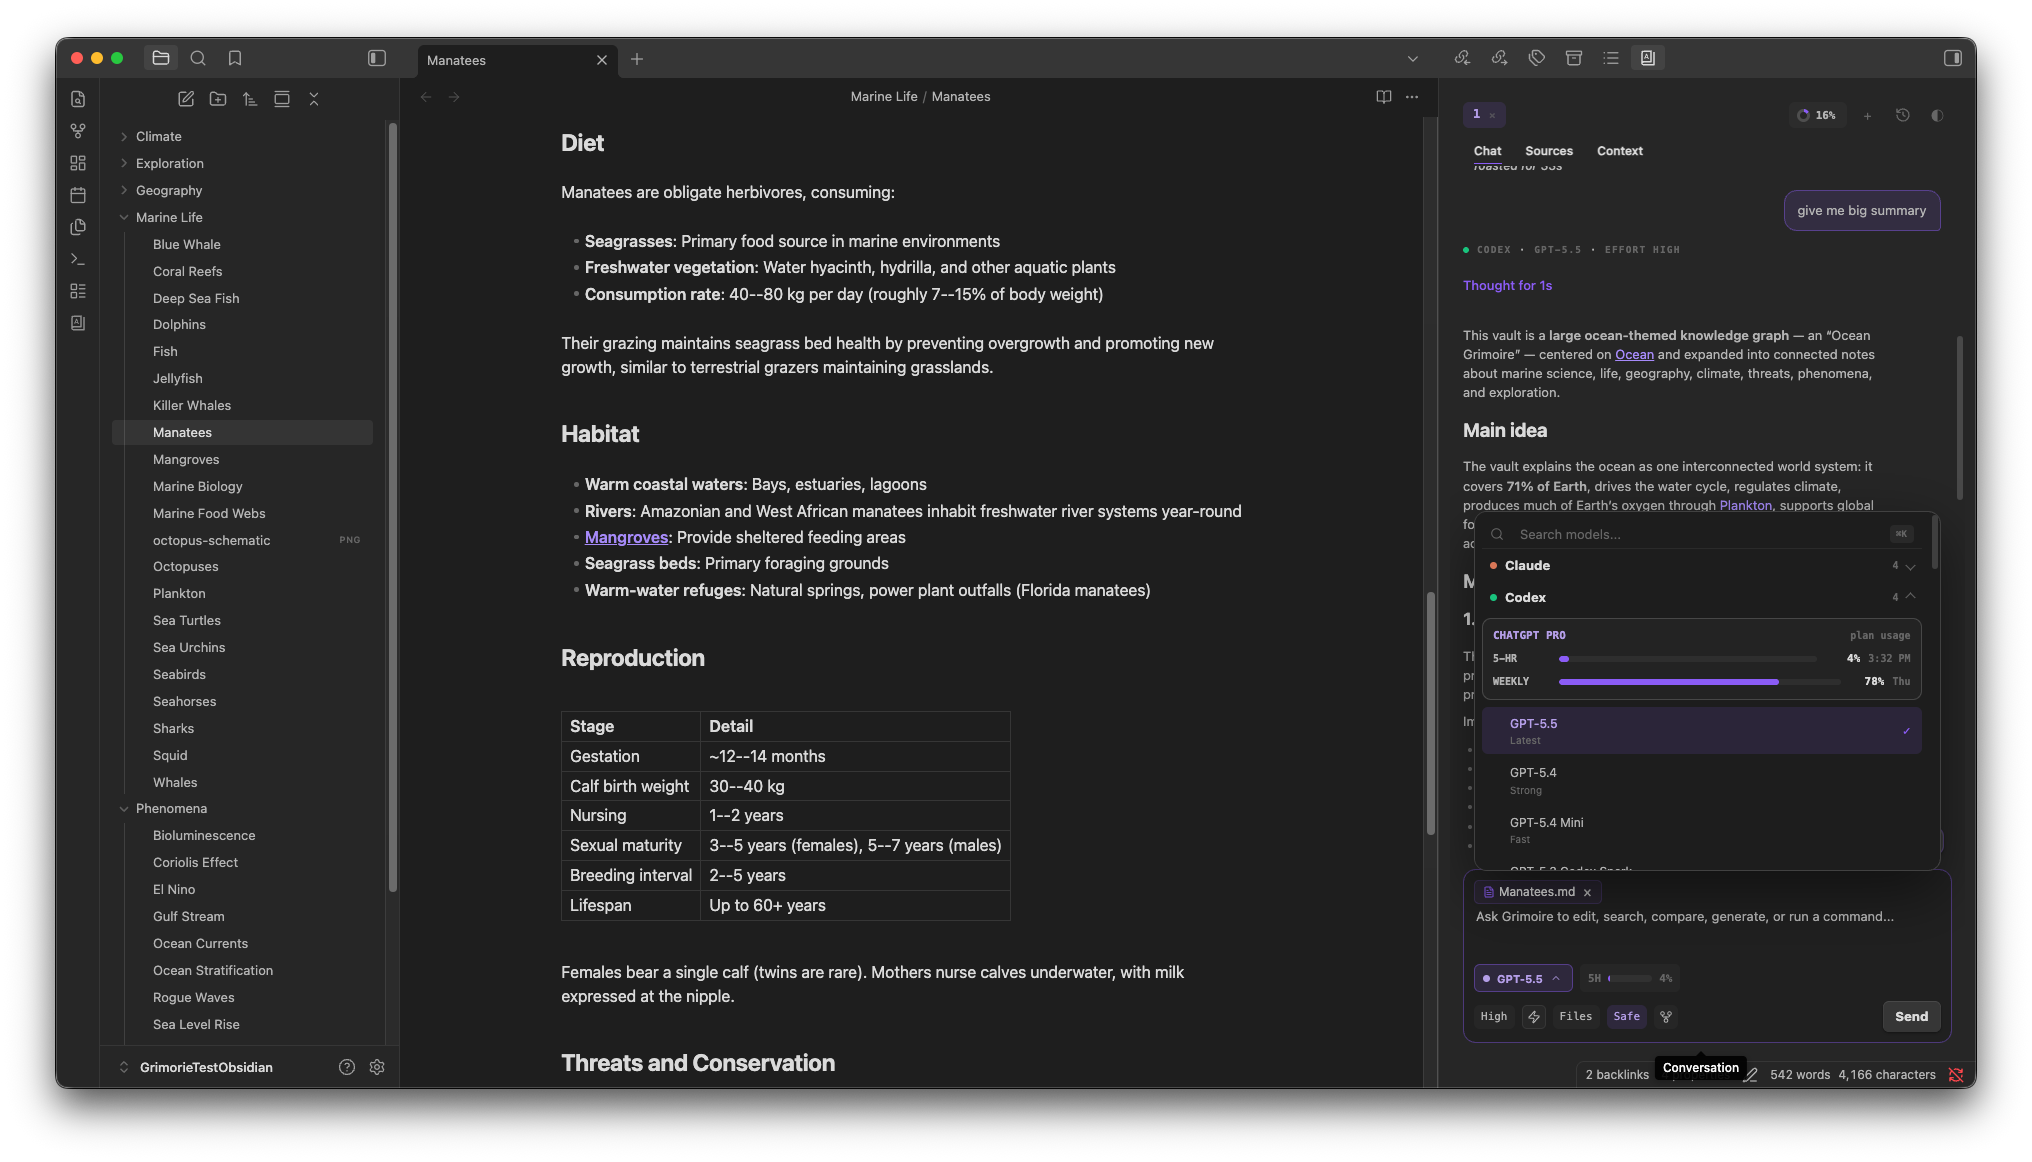Switch to the Sources tab

pyautogui.click(x=1549, y=151)
